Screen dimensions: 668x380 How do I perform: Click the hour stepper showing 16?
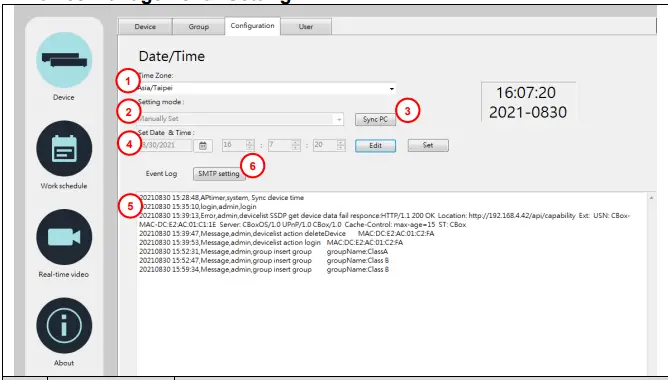238,145
